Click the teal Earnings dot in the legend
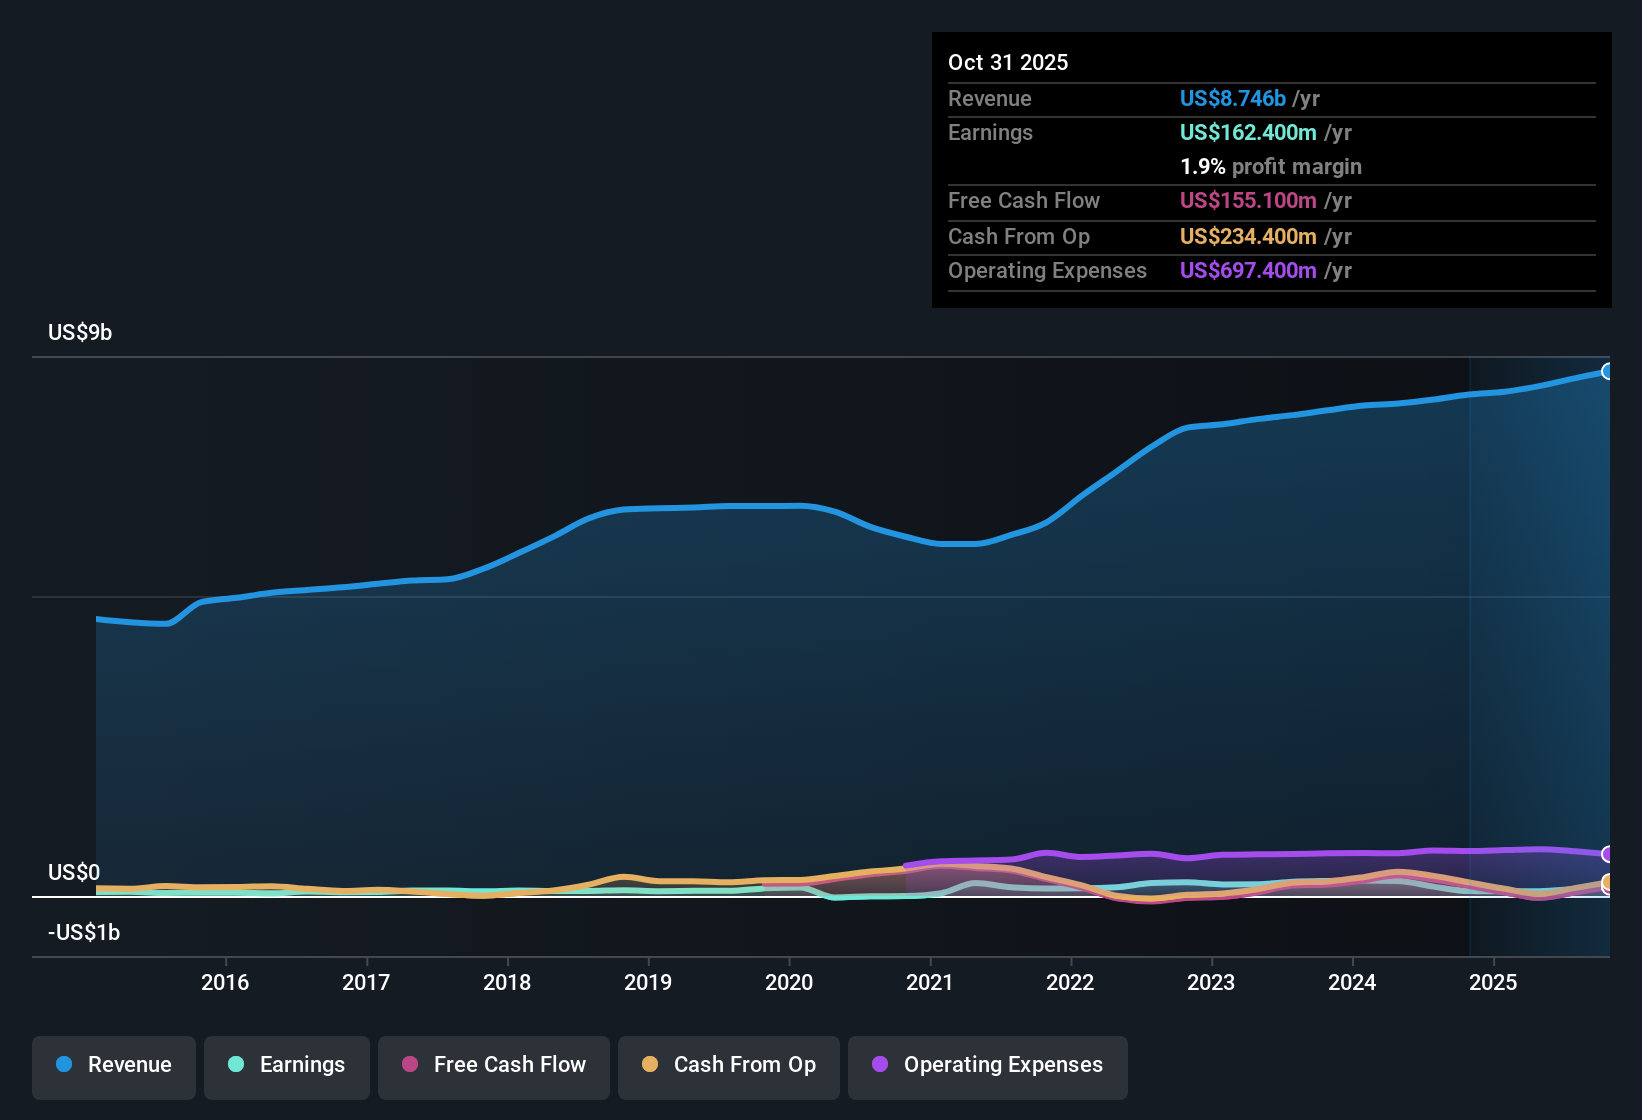 point(236,1065)
